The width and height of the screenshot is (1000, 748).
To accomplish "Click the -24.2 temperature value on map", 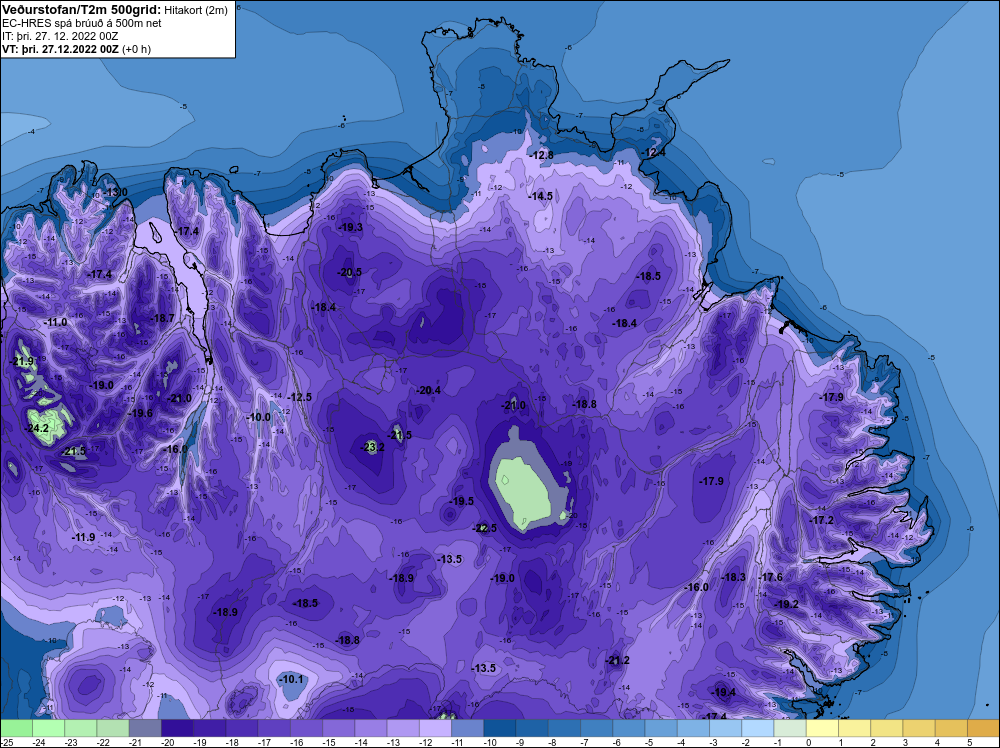I will [36, 429].
